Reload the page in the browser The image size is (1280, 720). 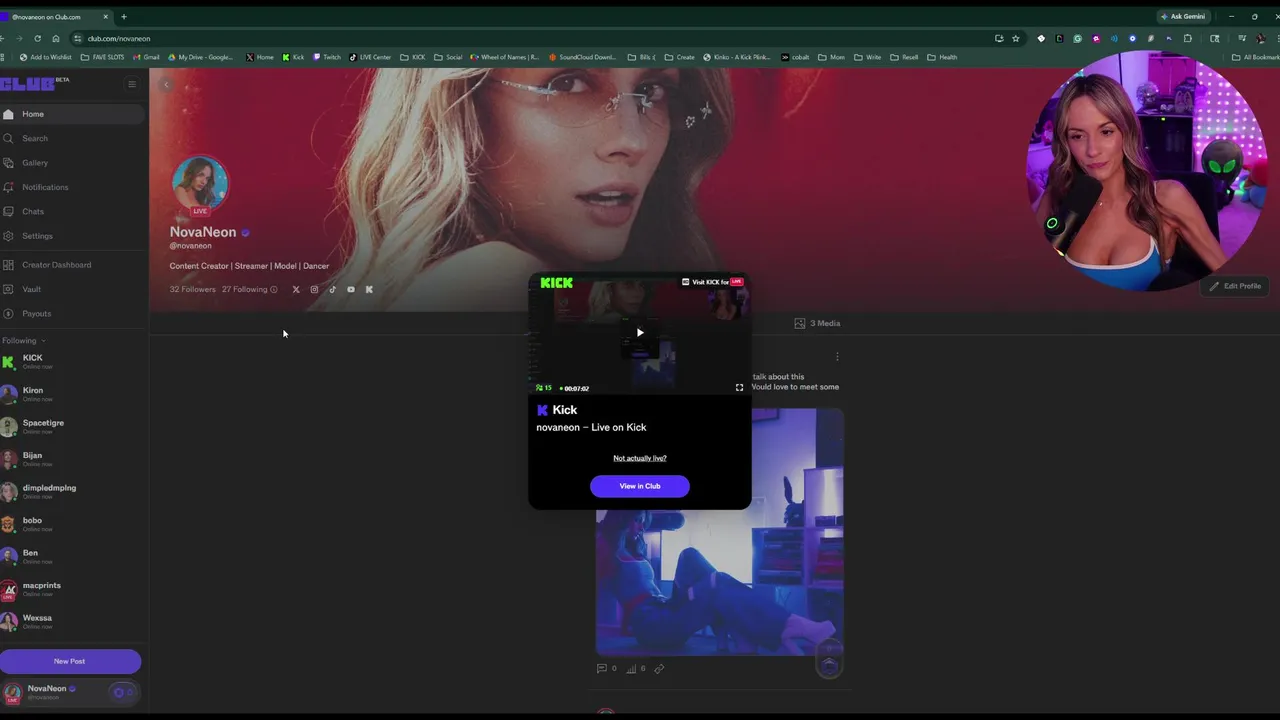click(x=37, y=38)
